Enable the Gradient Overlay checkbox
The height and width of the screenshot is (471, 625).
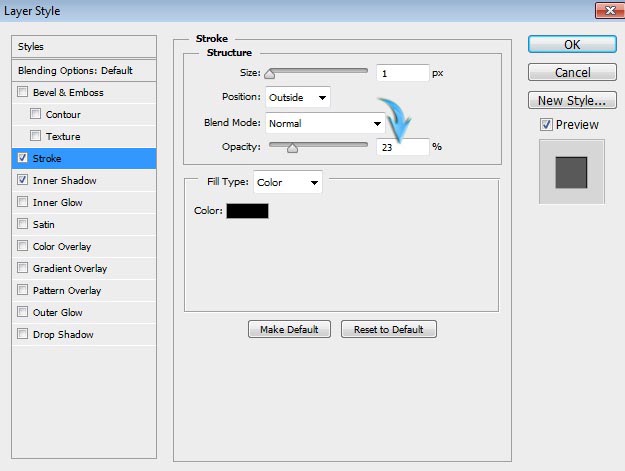coord(23,268)
